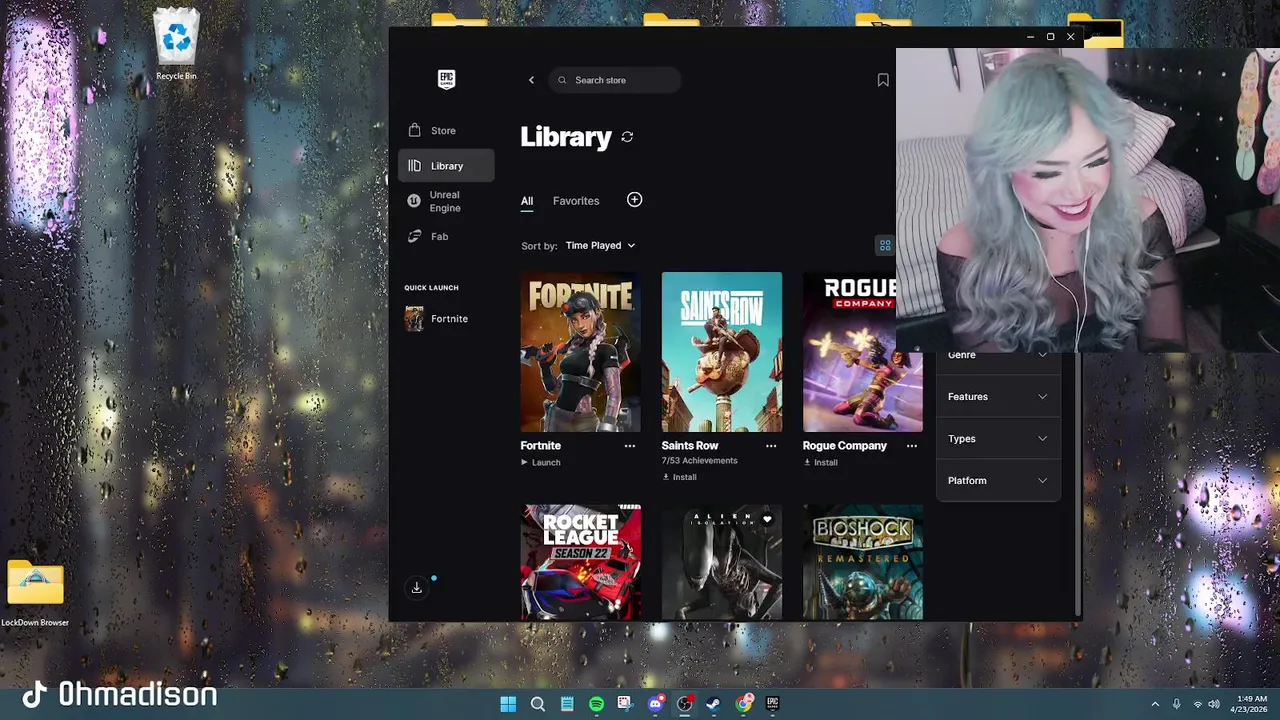The height and width of the screenshot is (720, 1280).
Task: Open LockDown Browser desktop shortcut
Action: (x=35, y=594)
